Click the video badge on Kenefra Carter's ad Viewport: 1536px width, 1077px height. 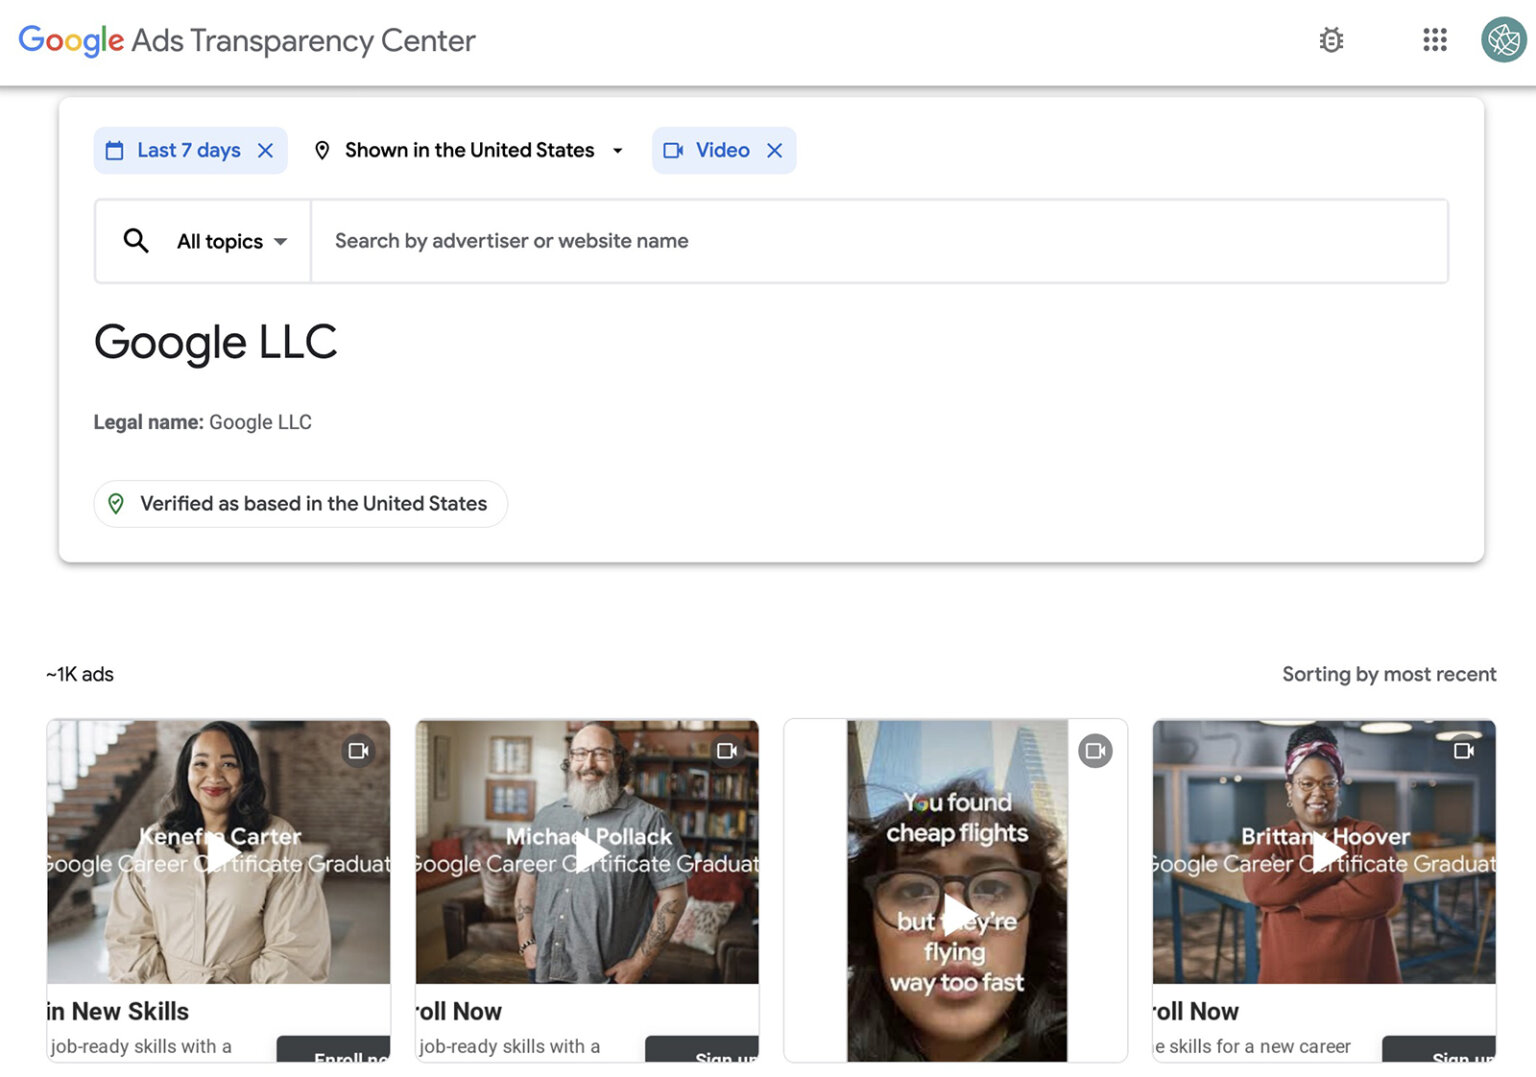tap(359, 750)
